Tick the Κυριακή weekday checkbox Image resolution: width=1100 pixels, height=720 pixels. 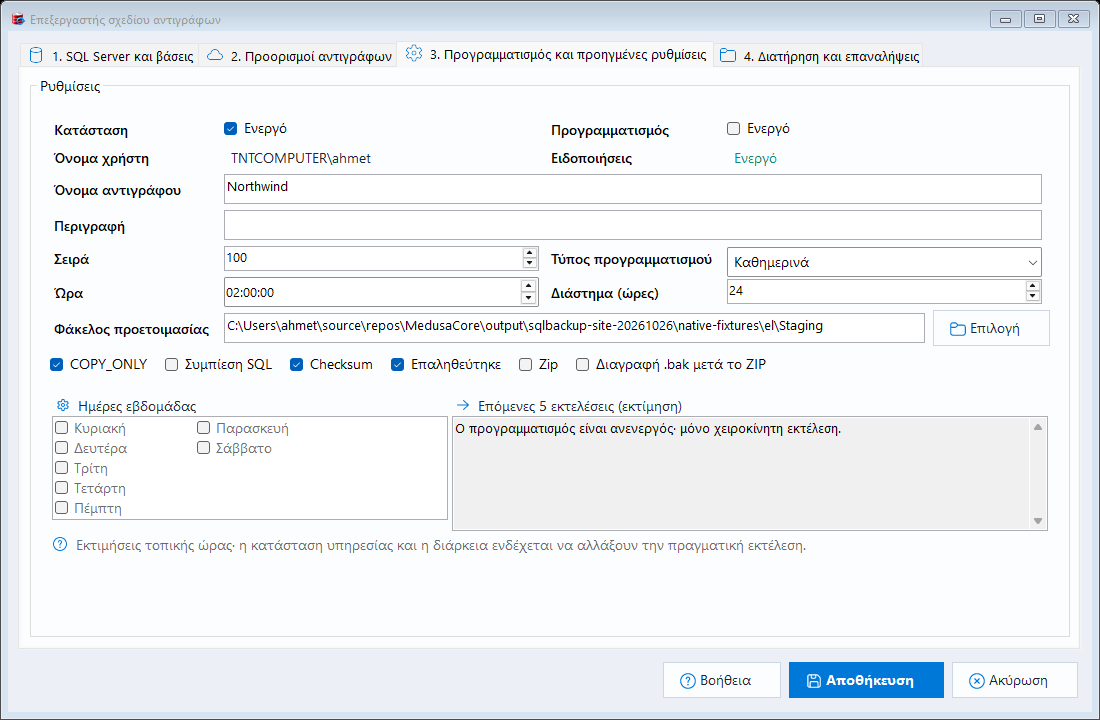(62, 428)
